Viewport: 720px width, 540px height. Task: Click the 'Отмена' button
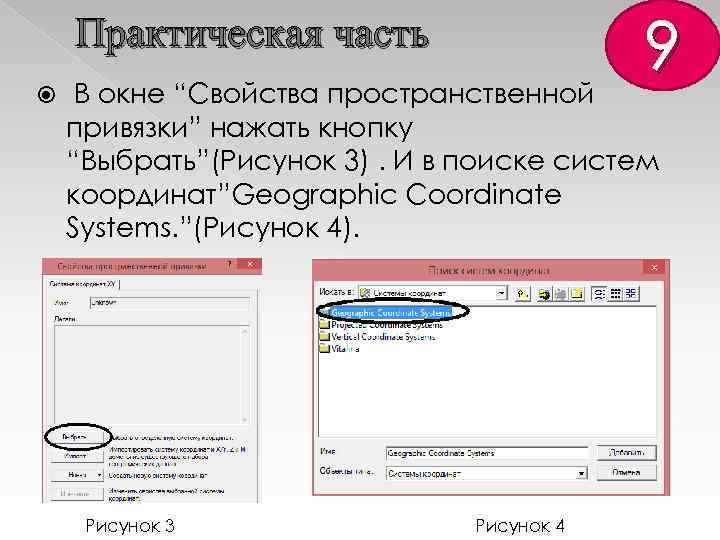[626, 472]
